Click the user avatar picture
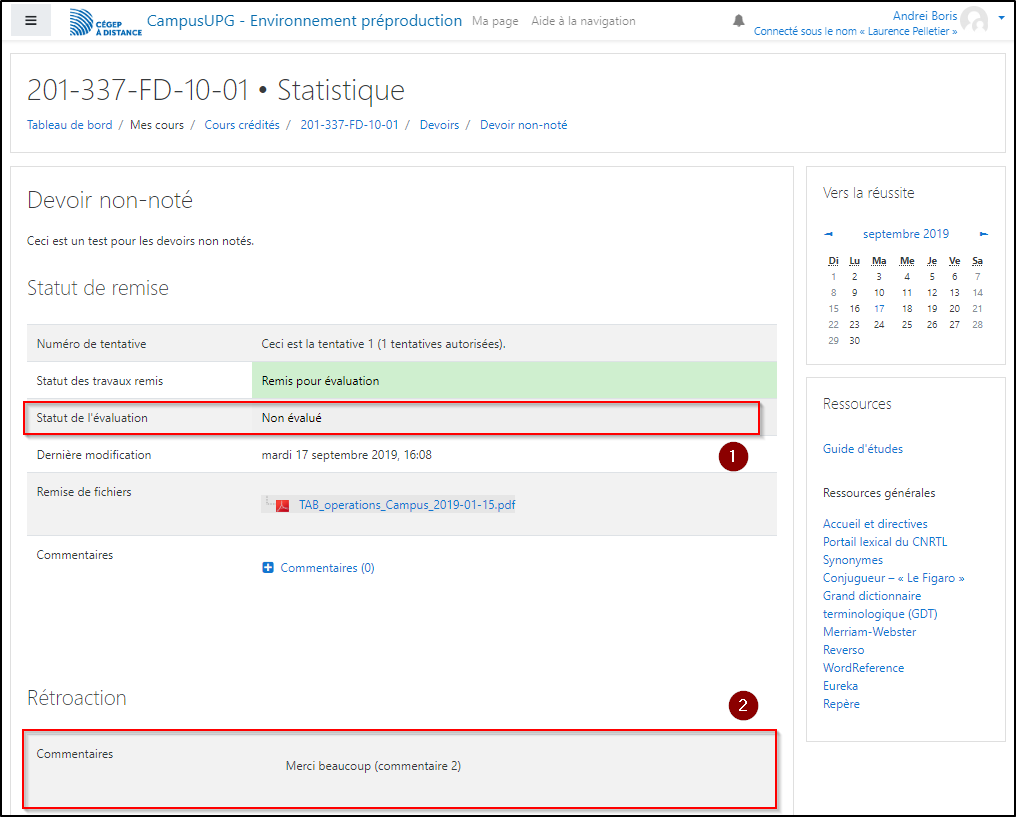The height and width of the screenshot is (817, 1016). pyautogui.click(x=974, y=21)
